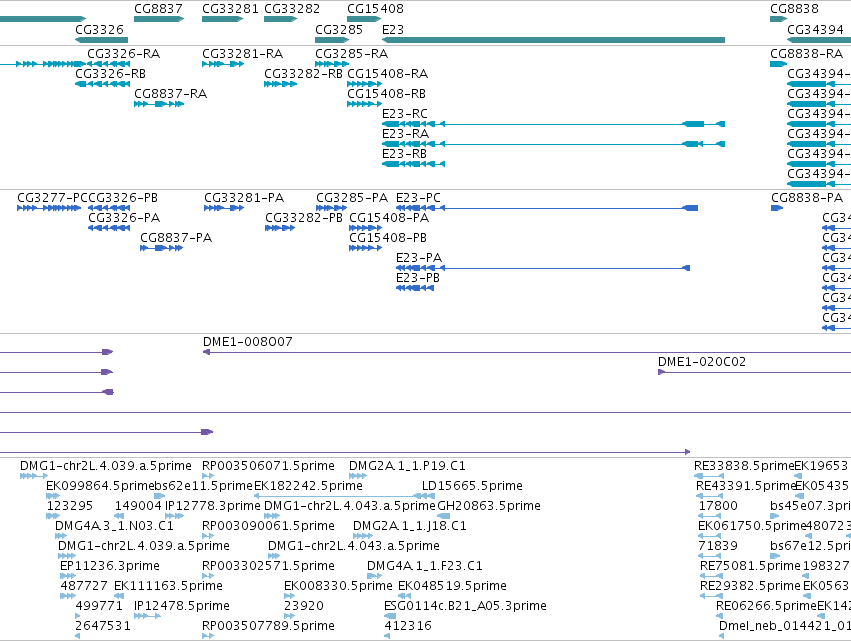Select the CG8838 gene label
This screenshot has width=851, height=641.
794,9
